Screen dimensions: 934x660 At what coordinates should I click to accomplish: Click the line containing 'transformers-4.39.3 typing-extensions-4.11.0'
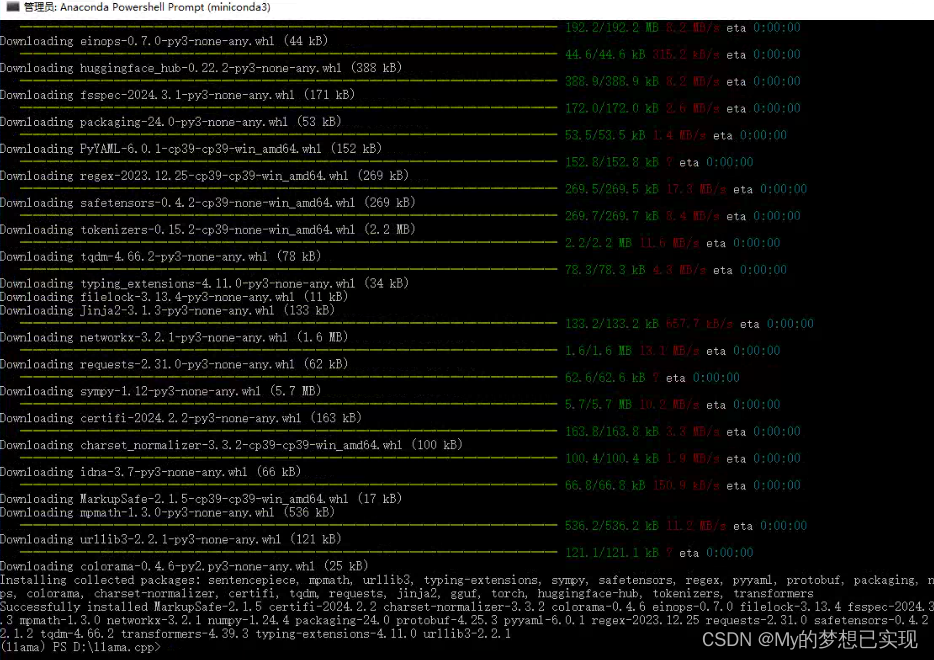(256, 633)
